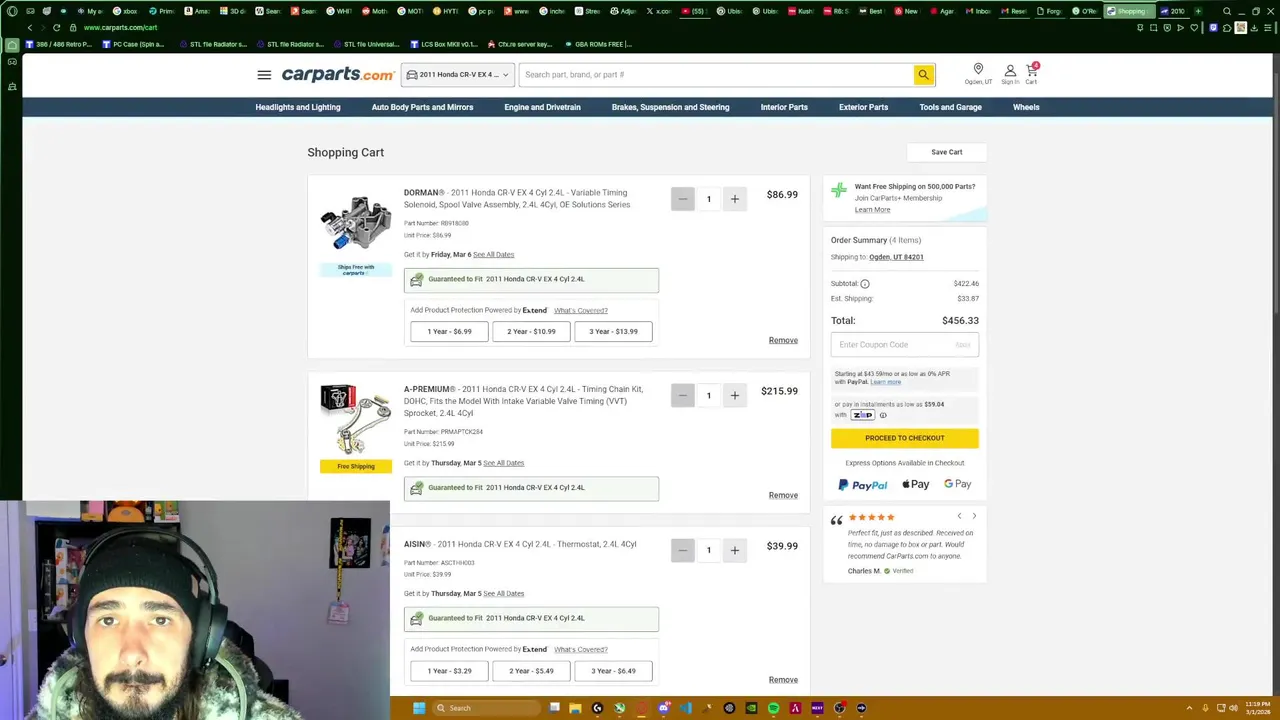Open Headlights and Lighting menu
This screenshot has height=720, width=1280.
pyautogui.click(x=298, y=107)
